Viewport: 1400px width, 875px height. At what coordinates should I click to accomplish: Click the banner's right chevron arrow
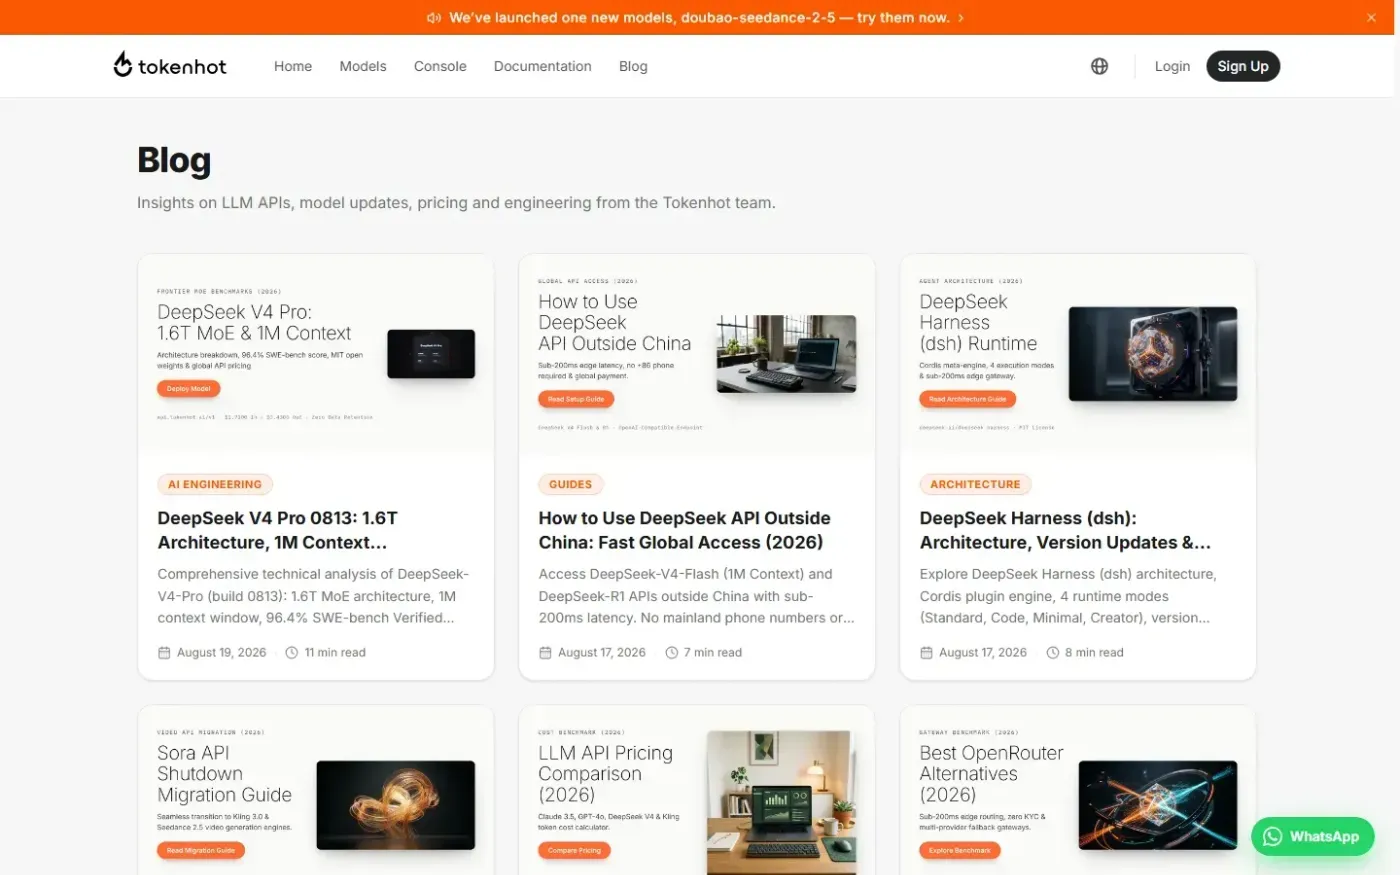click(x=961, y=18)
